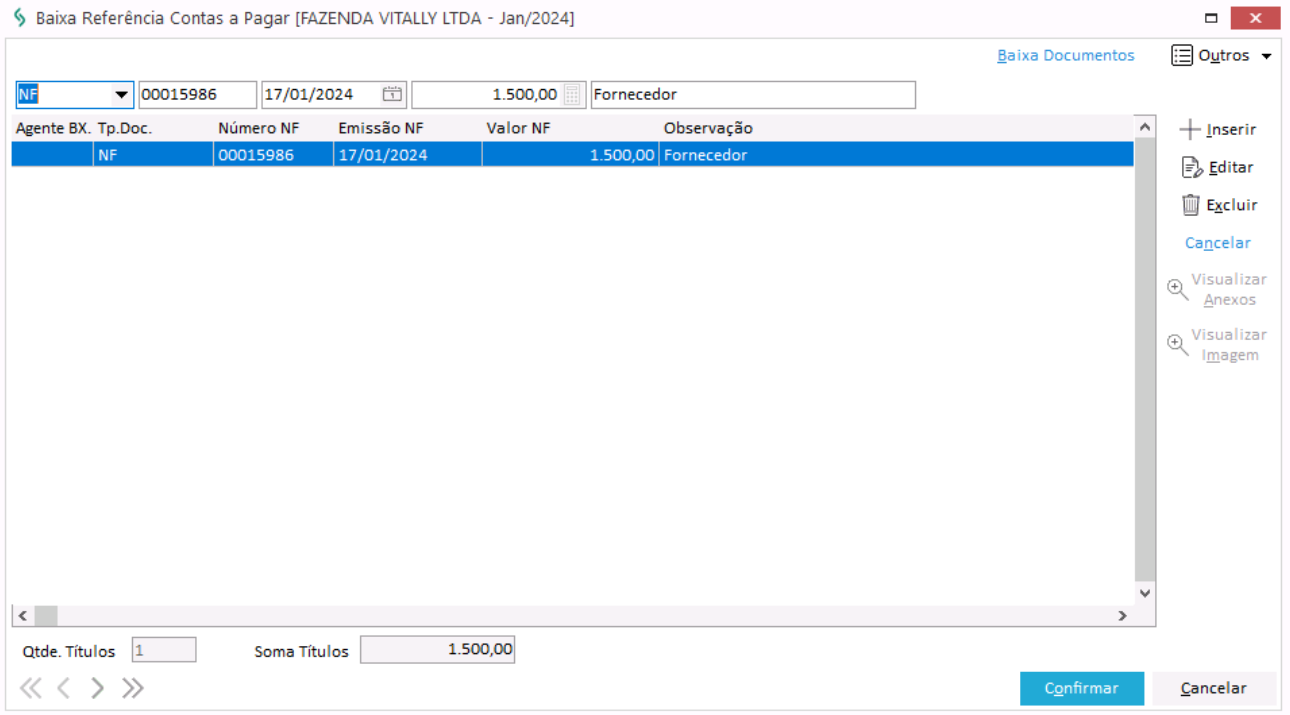This screenshot has height=715, width=1290.
Task: Go to last record with double-right arrow
Action: tap(133, 688)
